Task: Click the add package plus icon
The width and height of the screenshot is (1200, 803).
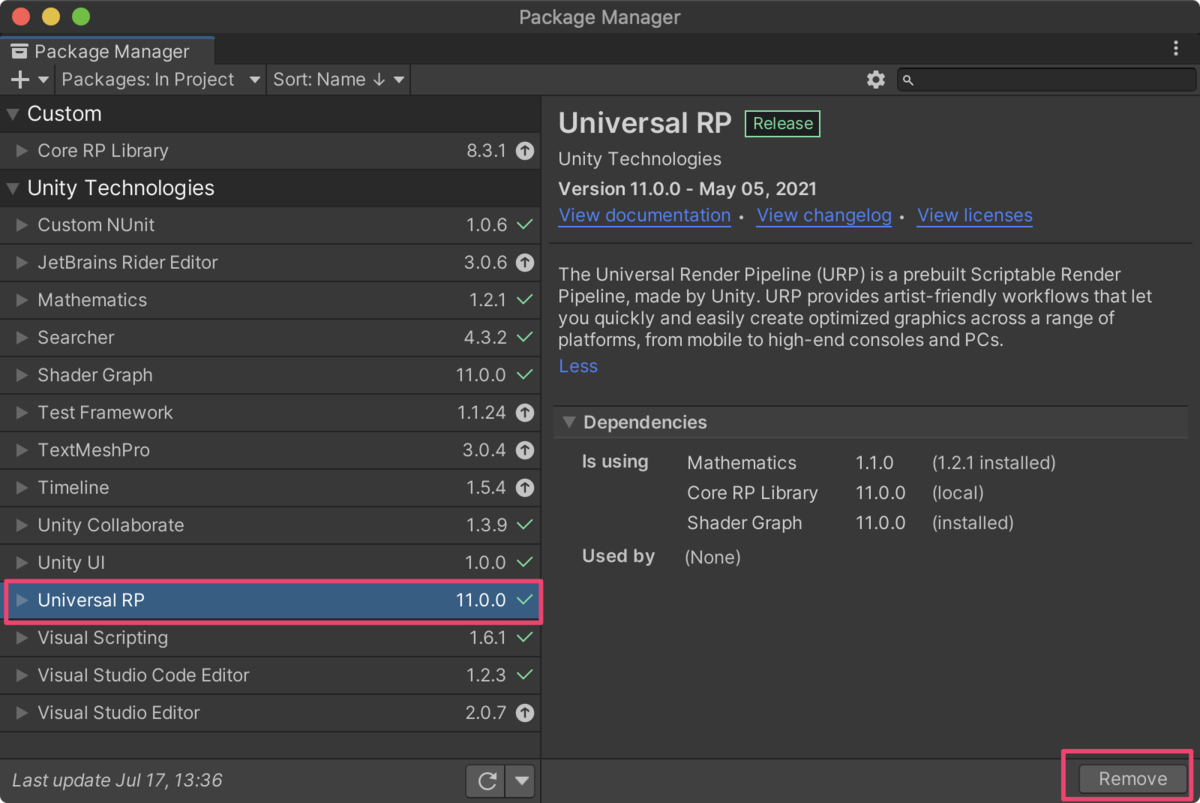Action: (x=20, y=80)
